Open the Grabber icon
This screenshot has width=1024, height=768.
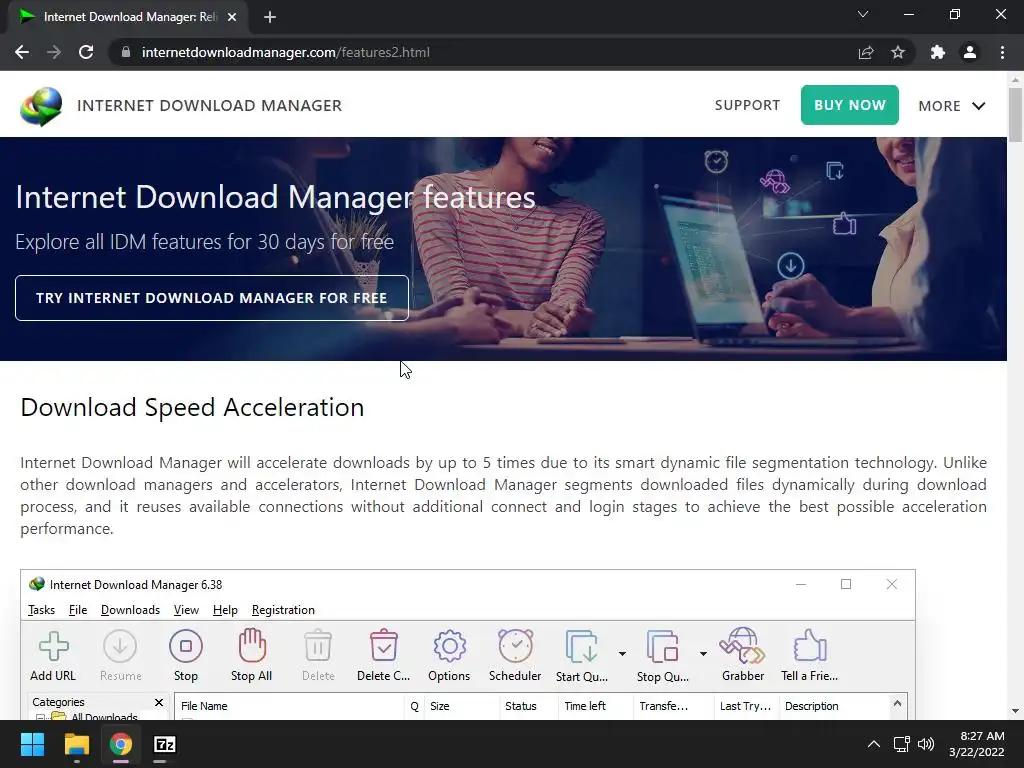pyautogui.click(x=743, y=656)
